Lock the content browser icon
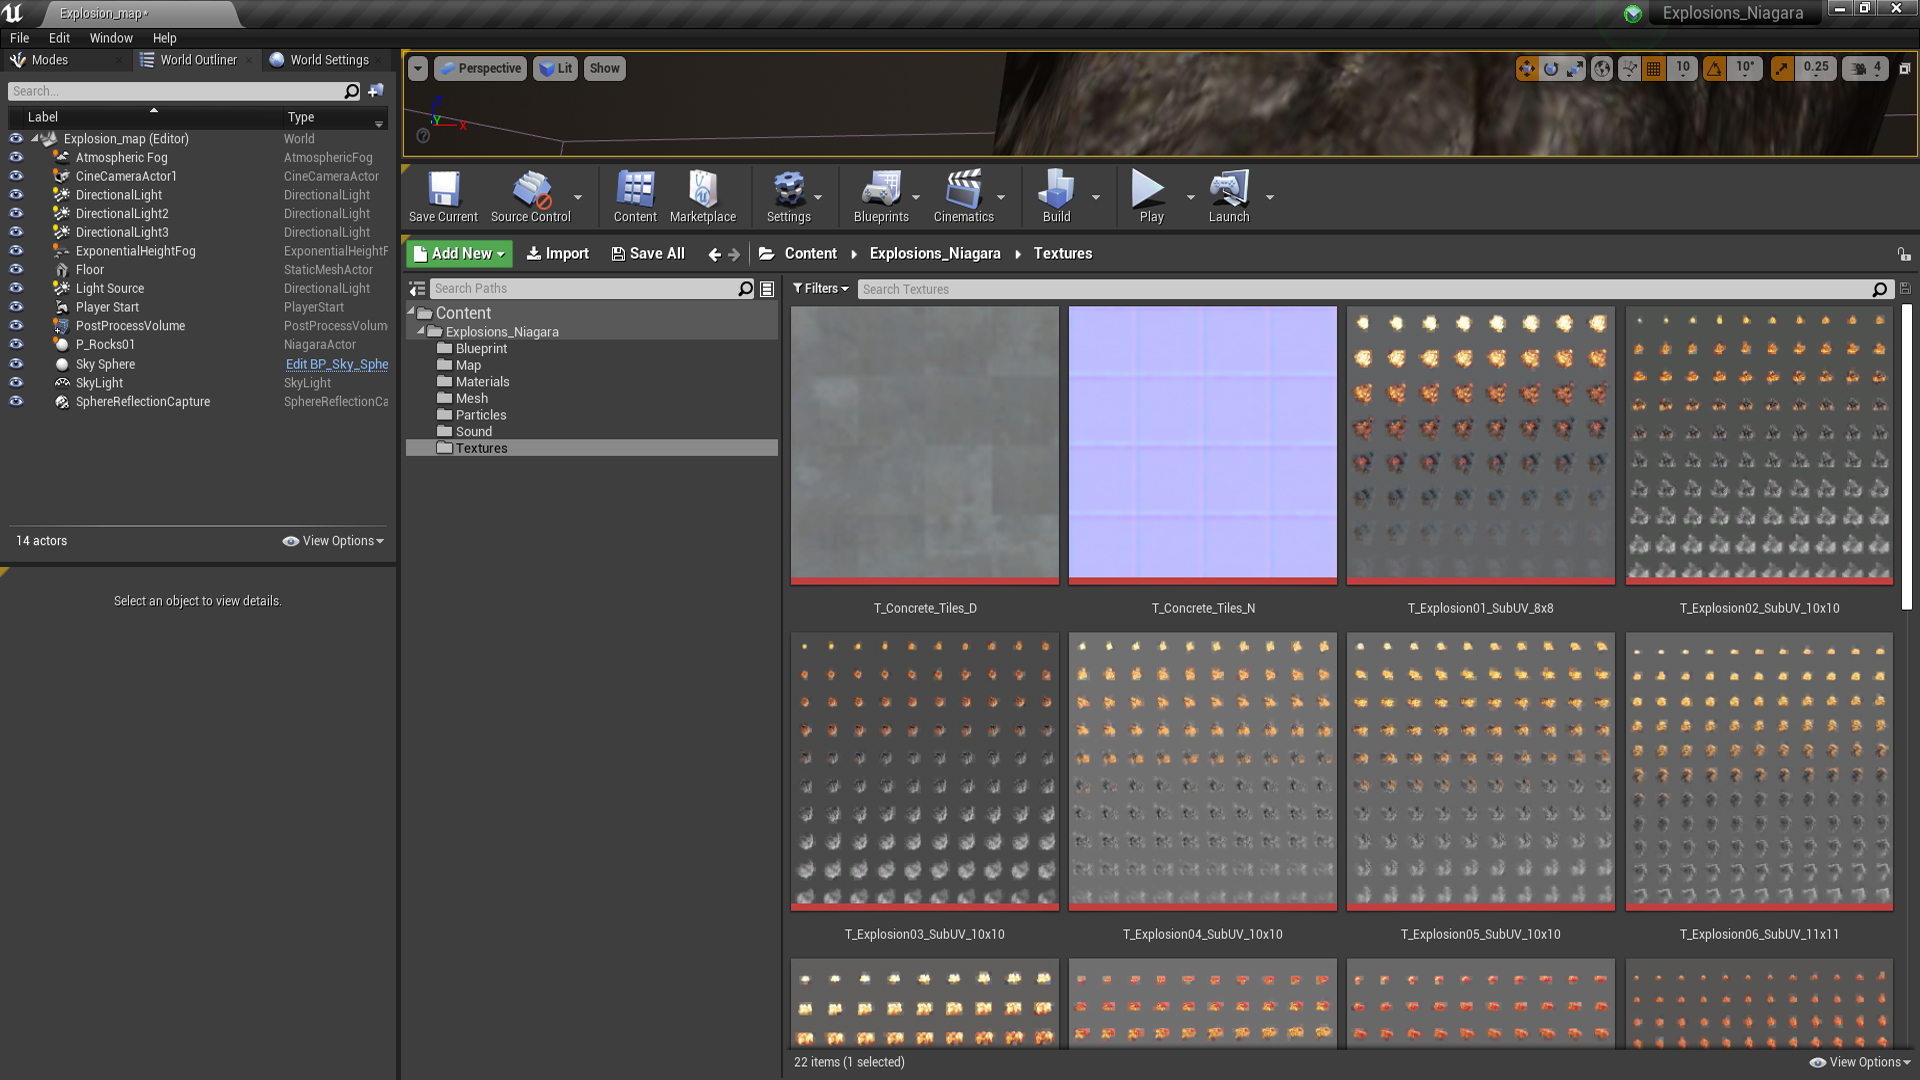This screenshot has height=1080, width=1920. point(1904,254)
